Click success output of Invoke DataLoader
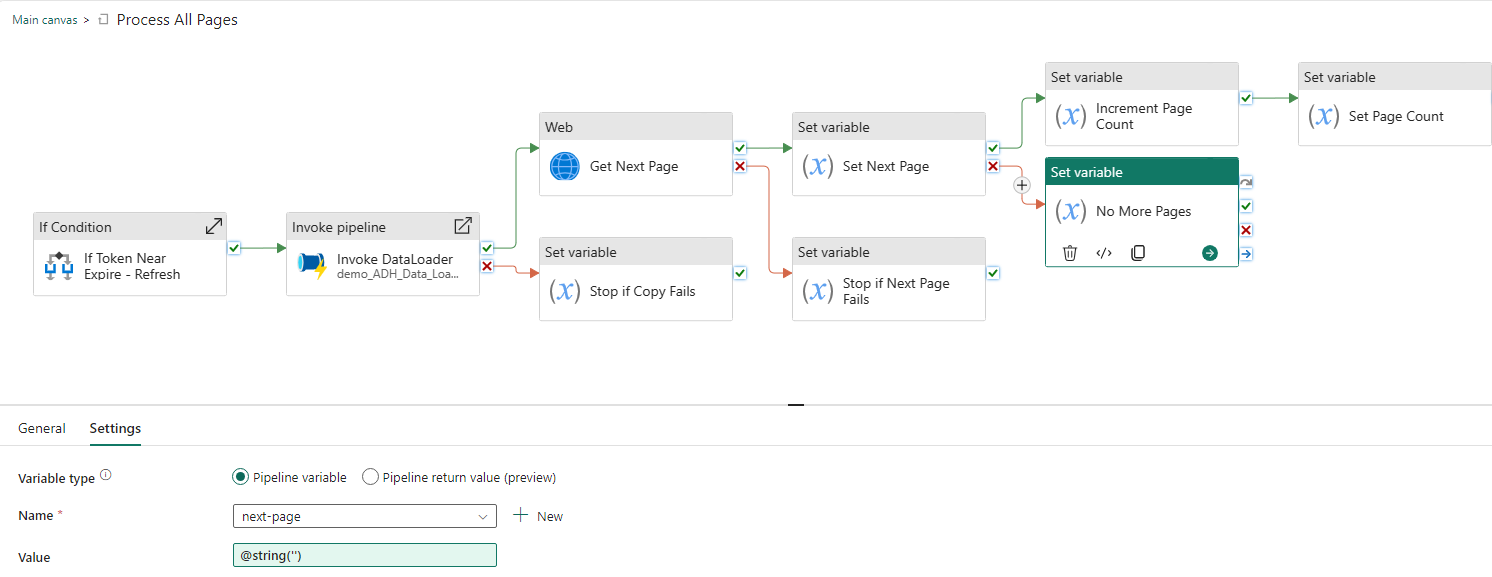This screenshot has height=577, width=1492. coord(487,248)
